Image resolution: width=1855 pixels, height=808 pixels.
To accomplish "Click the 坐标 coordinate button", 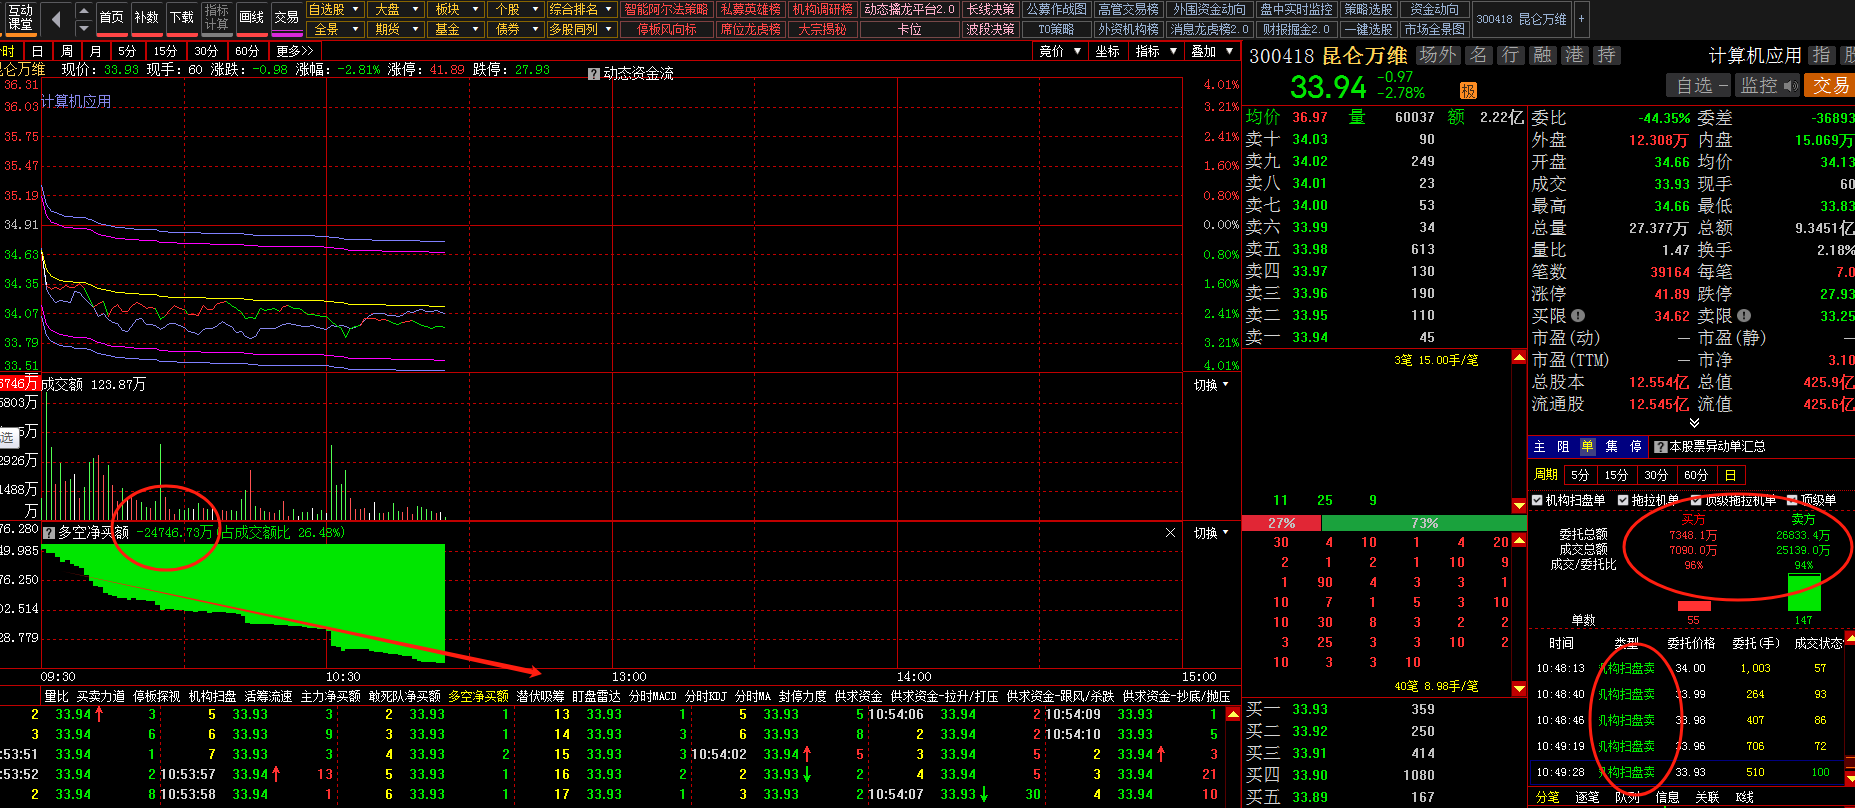I will pos(1107,51).
